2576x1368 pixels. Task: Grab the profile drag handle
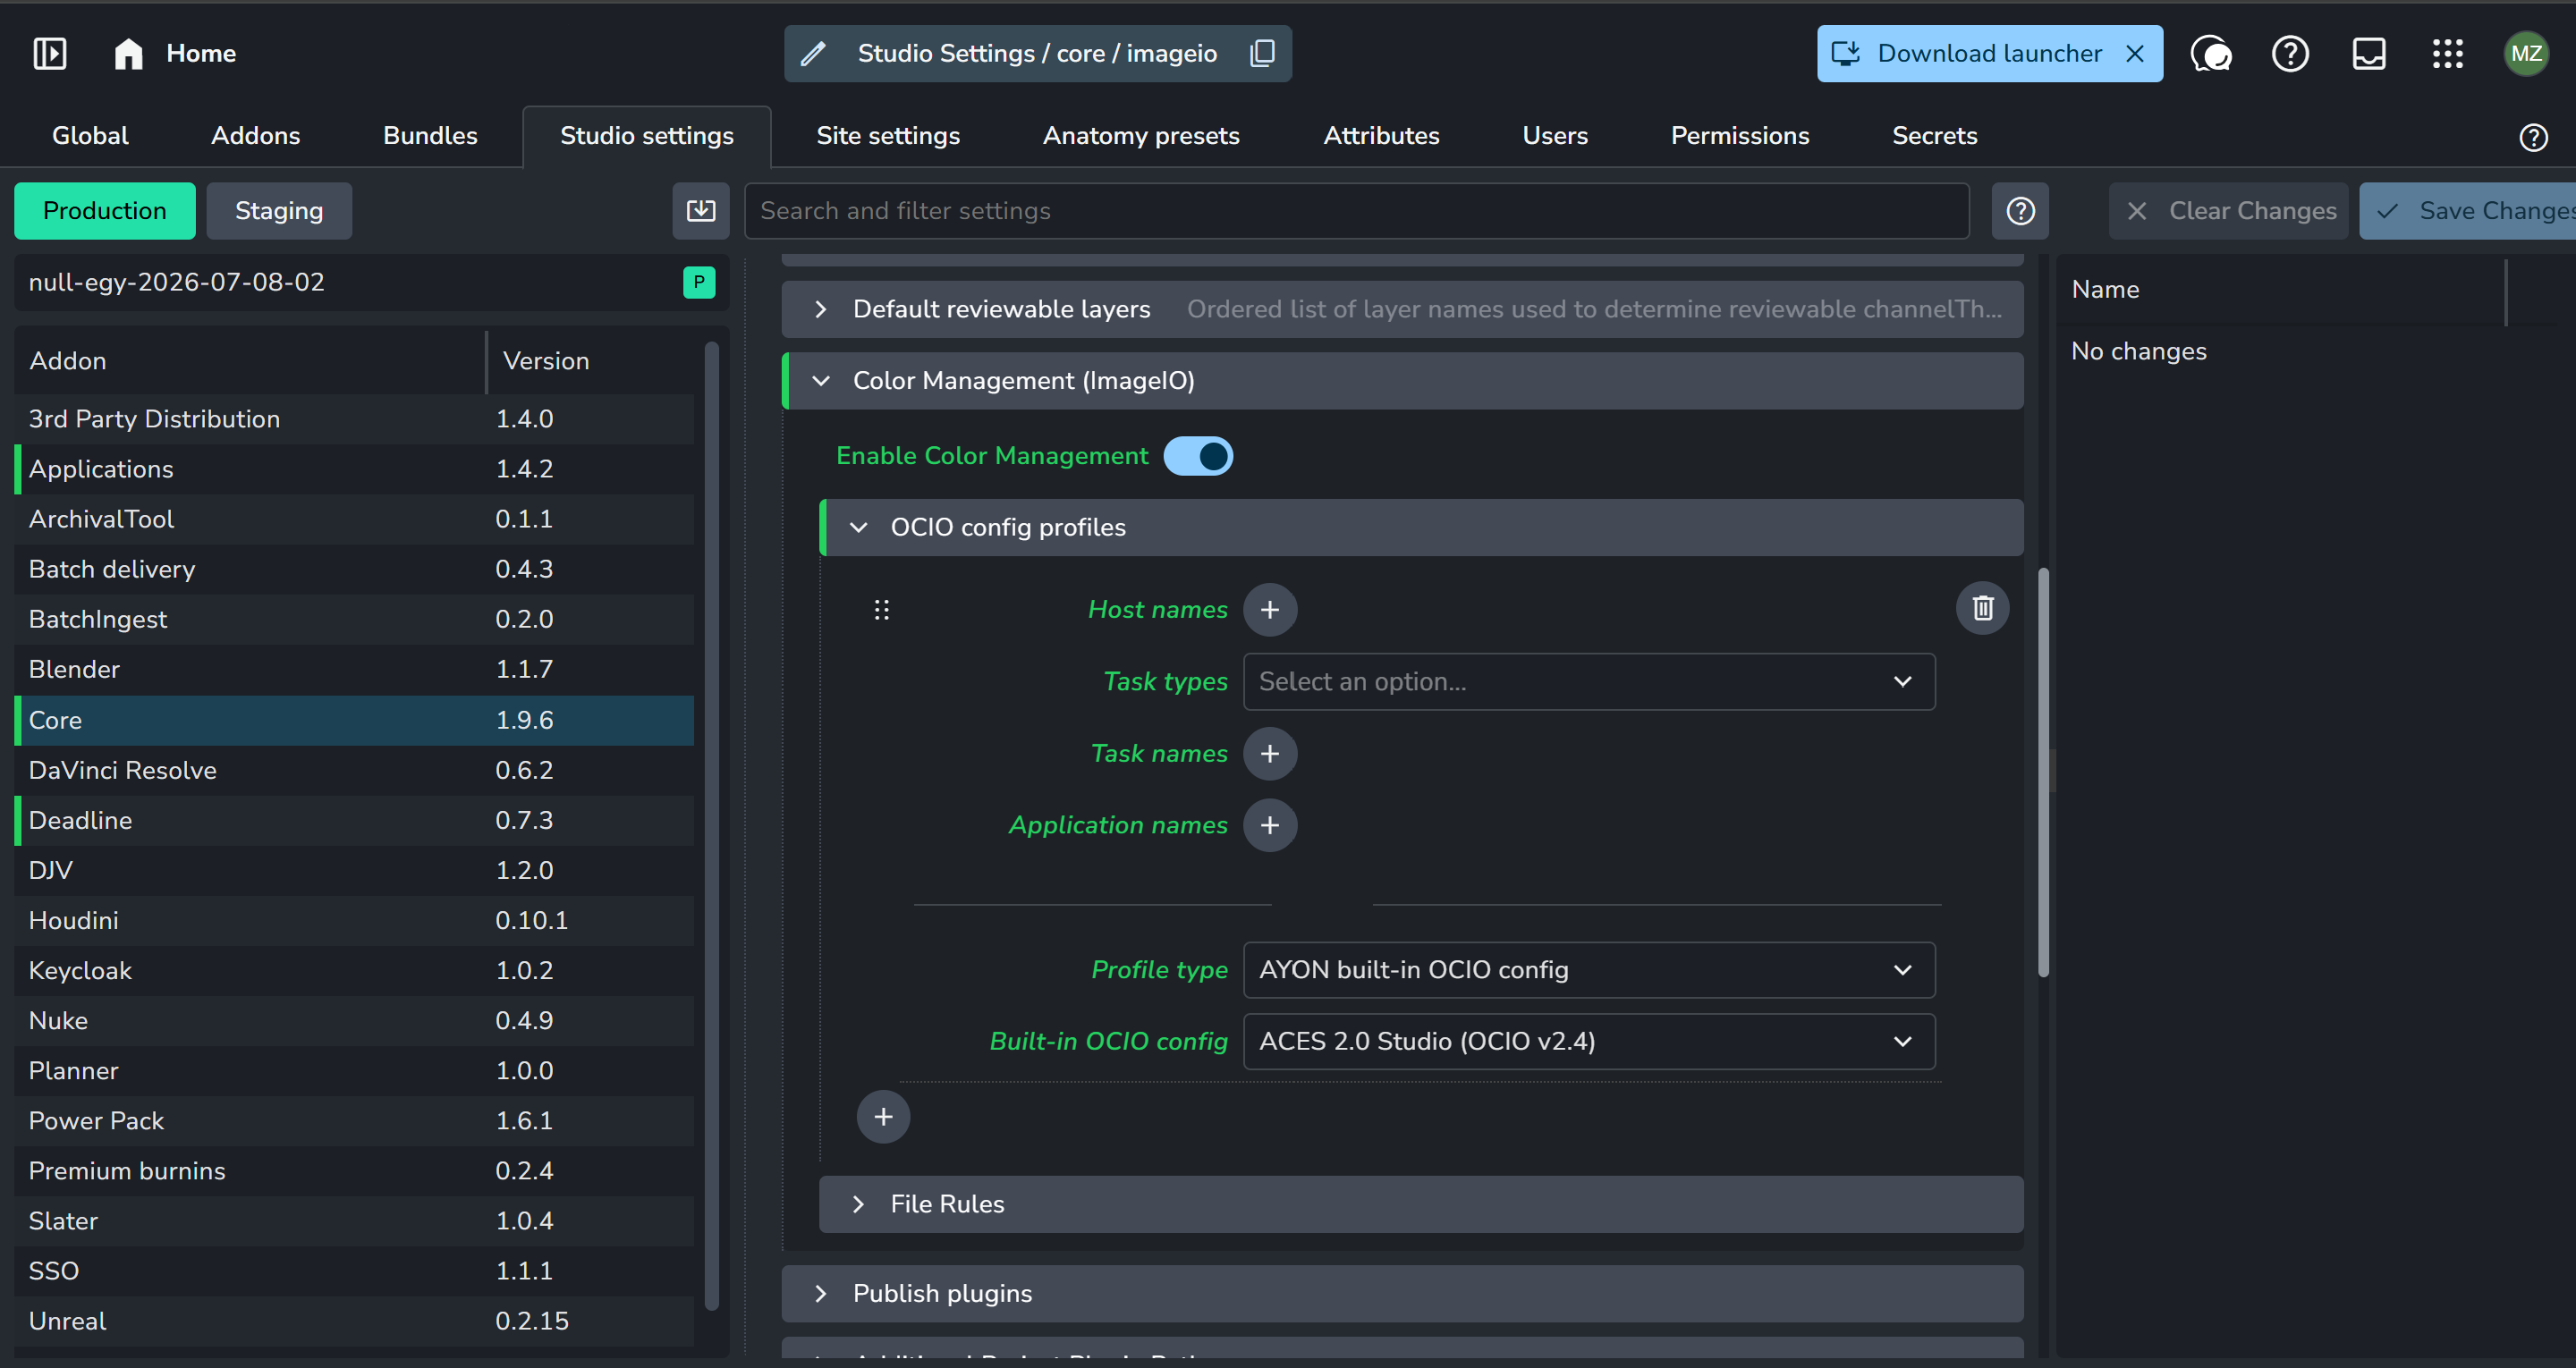[x=881, y=610]
